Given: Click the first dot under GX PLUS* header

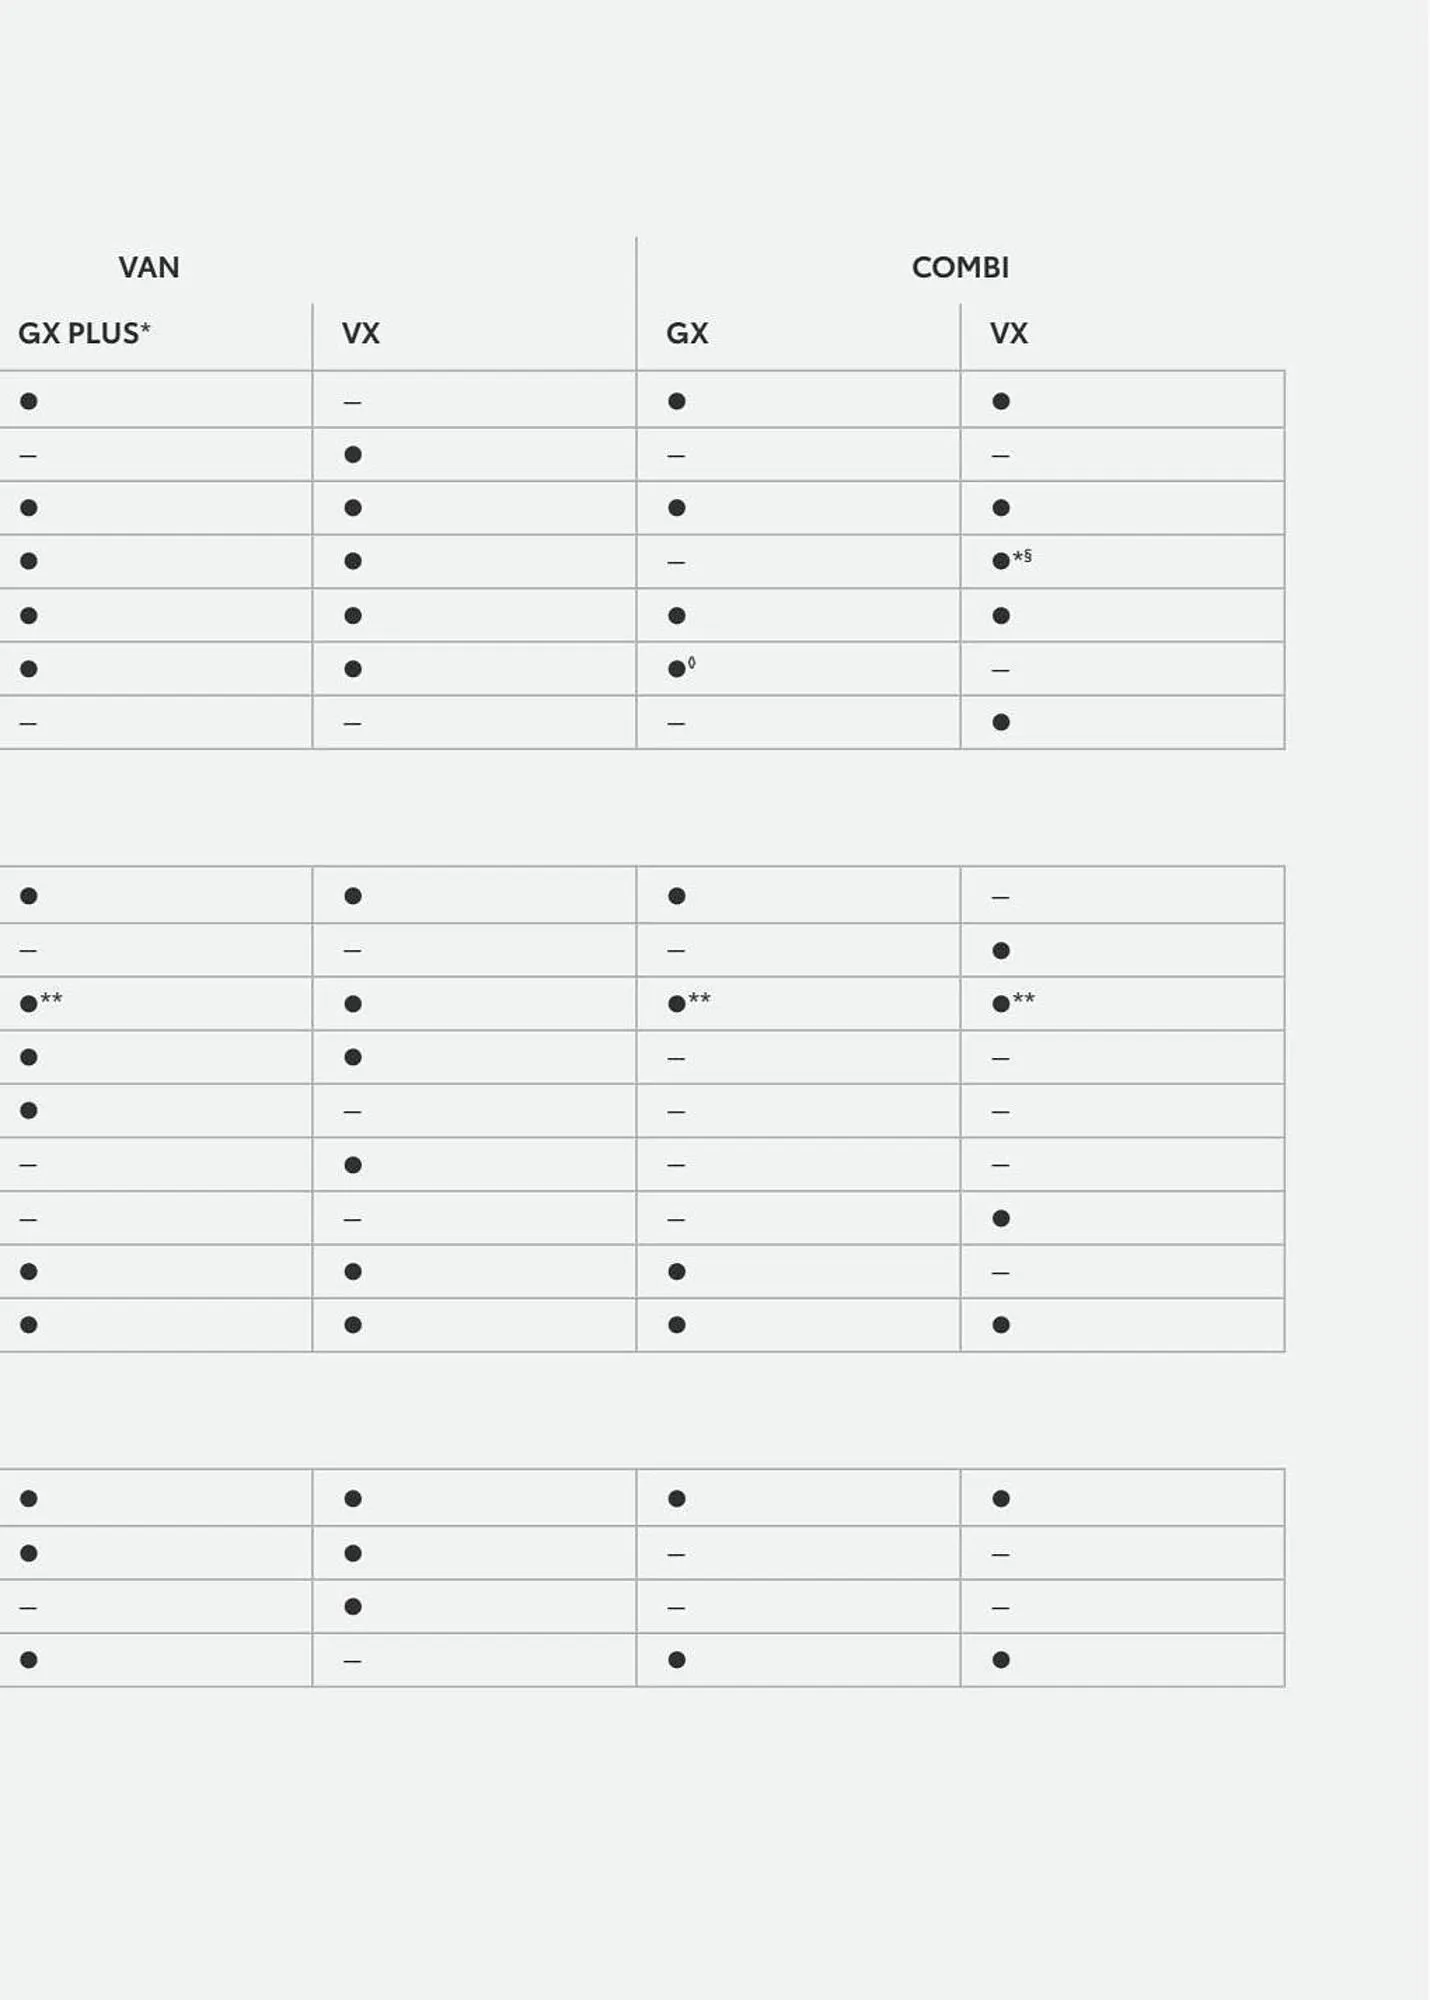Looking at the screenshot, I should tap(29, 401).
